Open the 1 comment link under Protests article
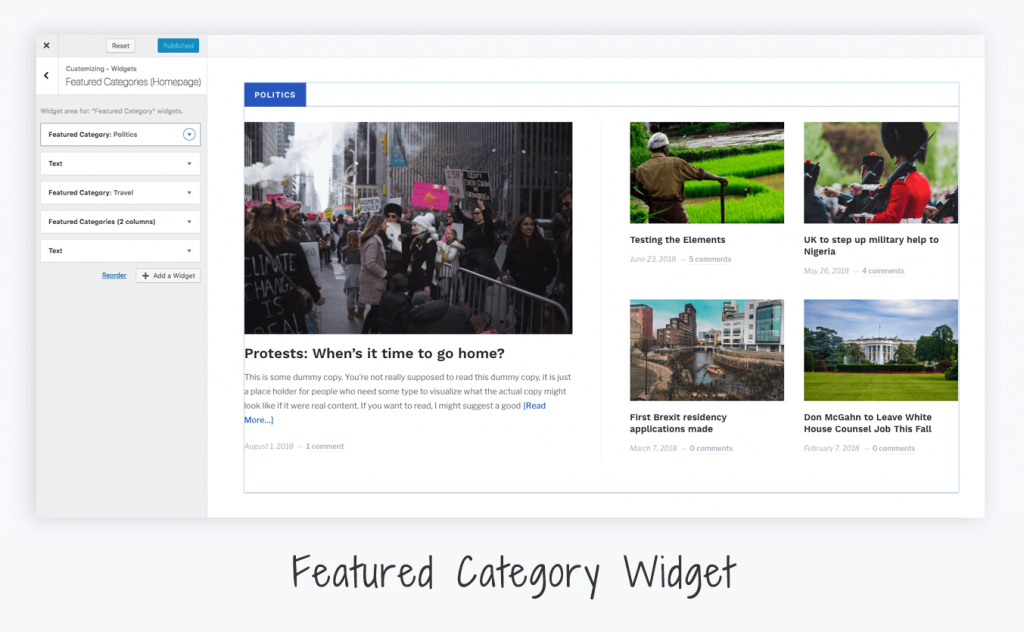 [325, 447]
